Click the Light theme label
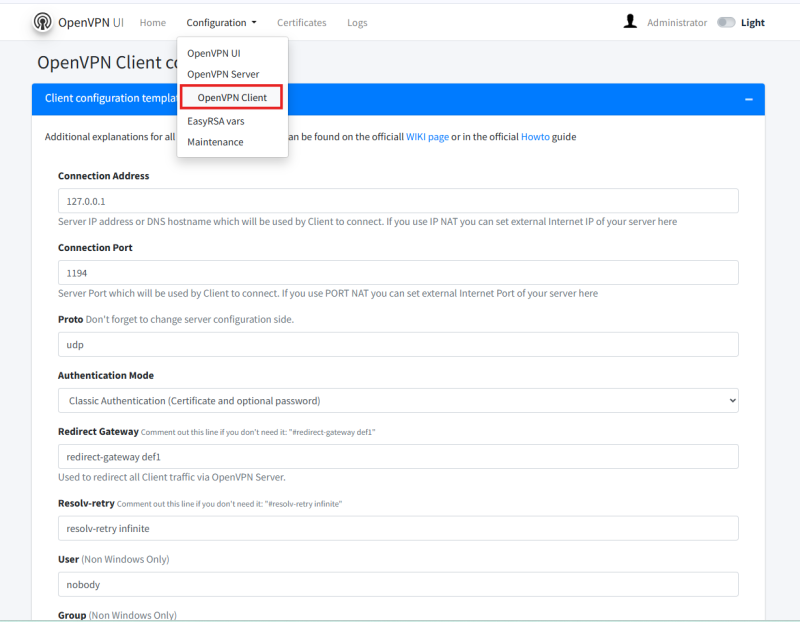The height and width of the screenshot is (622, 800). point(753,22)
